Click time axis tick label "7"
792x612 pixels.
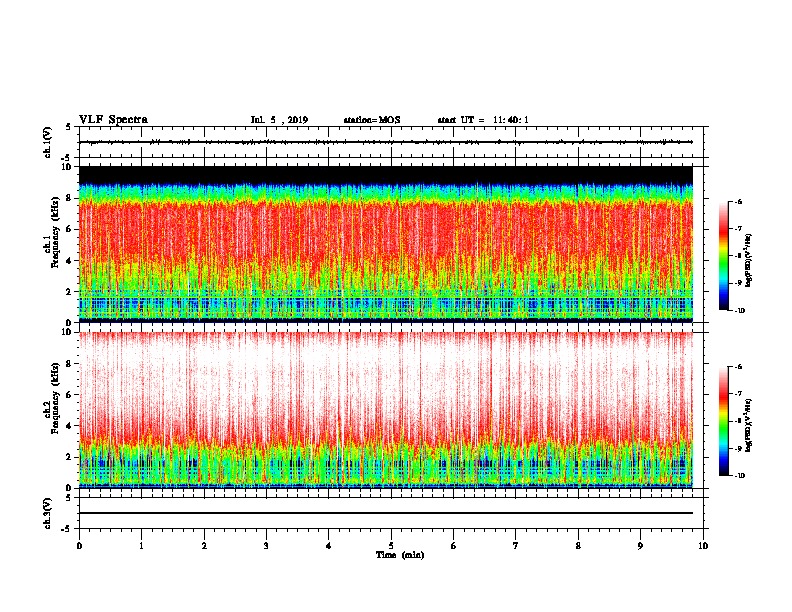516,546
